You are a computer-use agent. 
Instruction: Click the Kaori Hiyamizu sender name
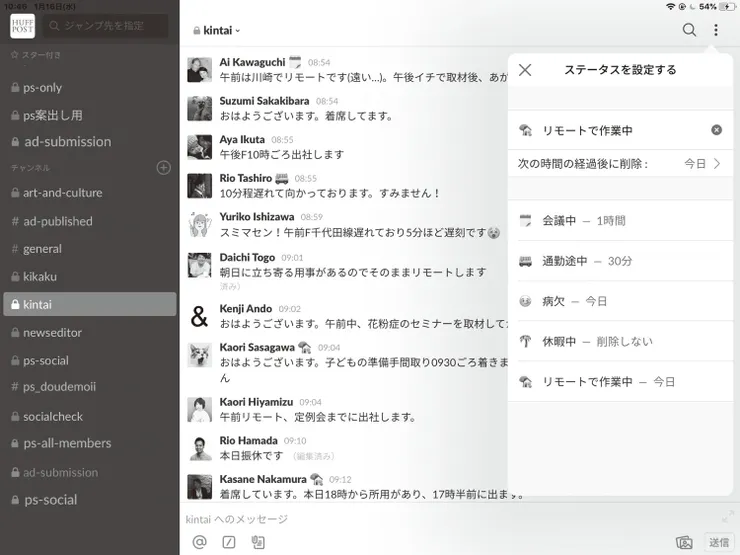click(256, 402)
